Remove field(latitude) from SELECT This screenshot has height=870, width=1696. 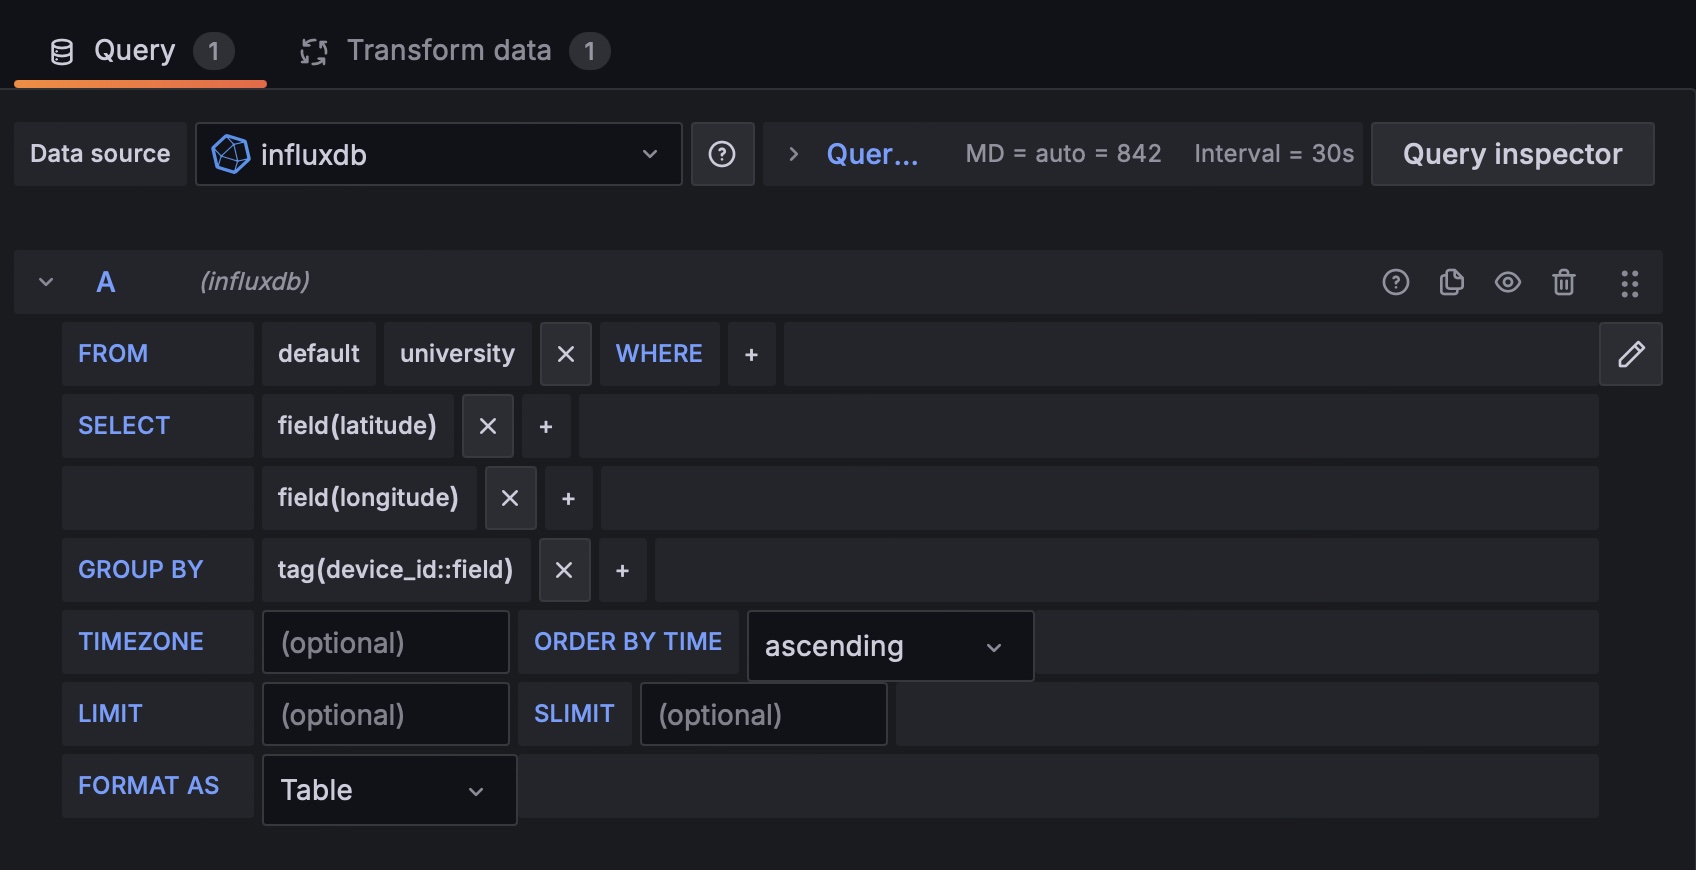pos(488,426)
